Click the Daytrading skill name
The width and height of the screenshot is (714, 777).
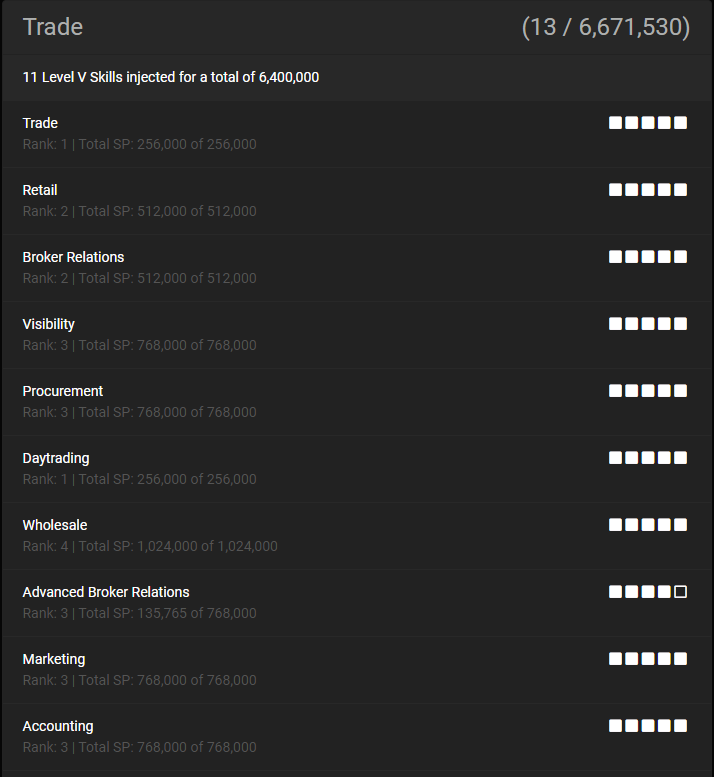tap(55, 458)
